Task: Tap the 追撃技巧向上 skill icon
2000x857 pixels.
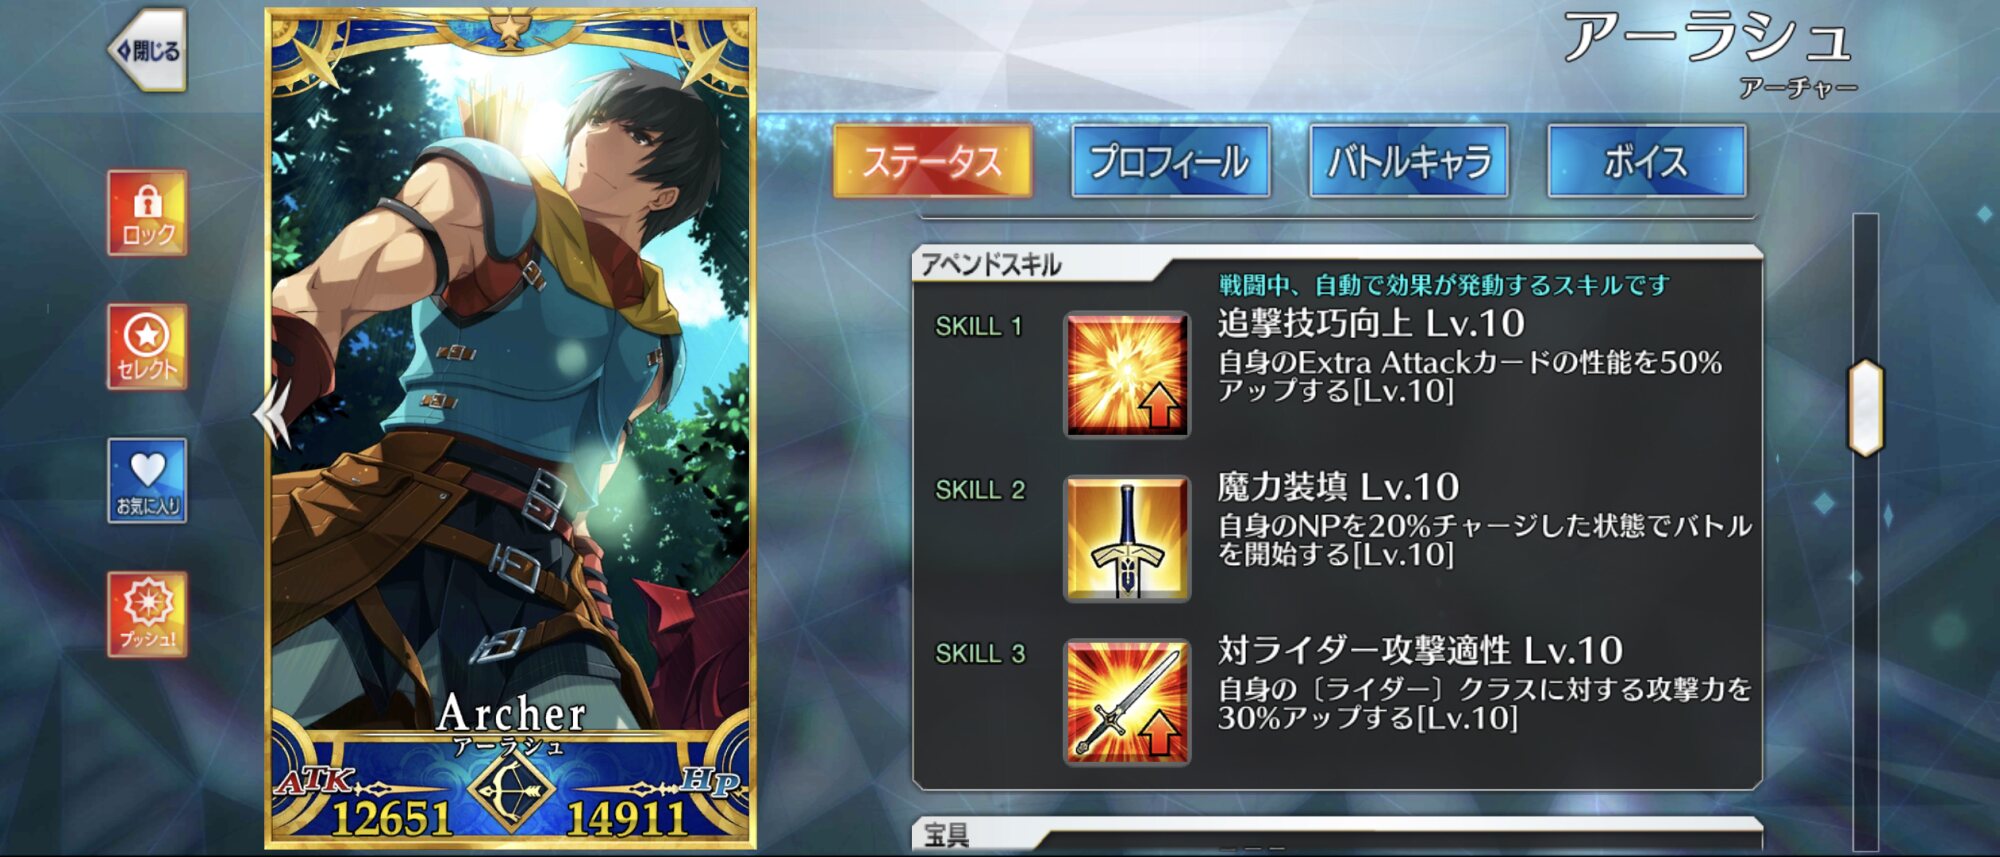Action: click(x=1127, y=375)
